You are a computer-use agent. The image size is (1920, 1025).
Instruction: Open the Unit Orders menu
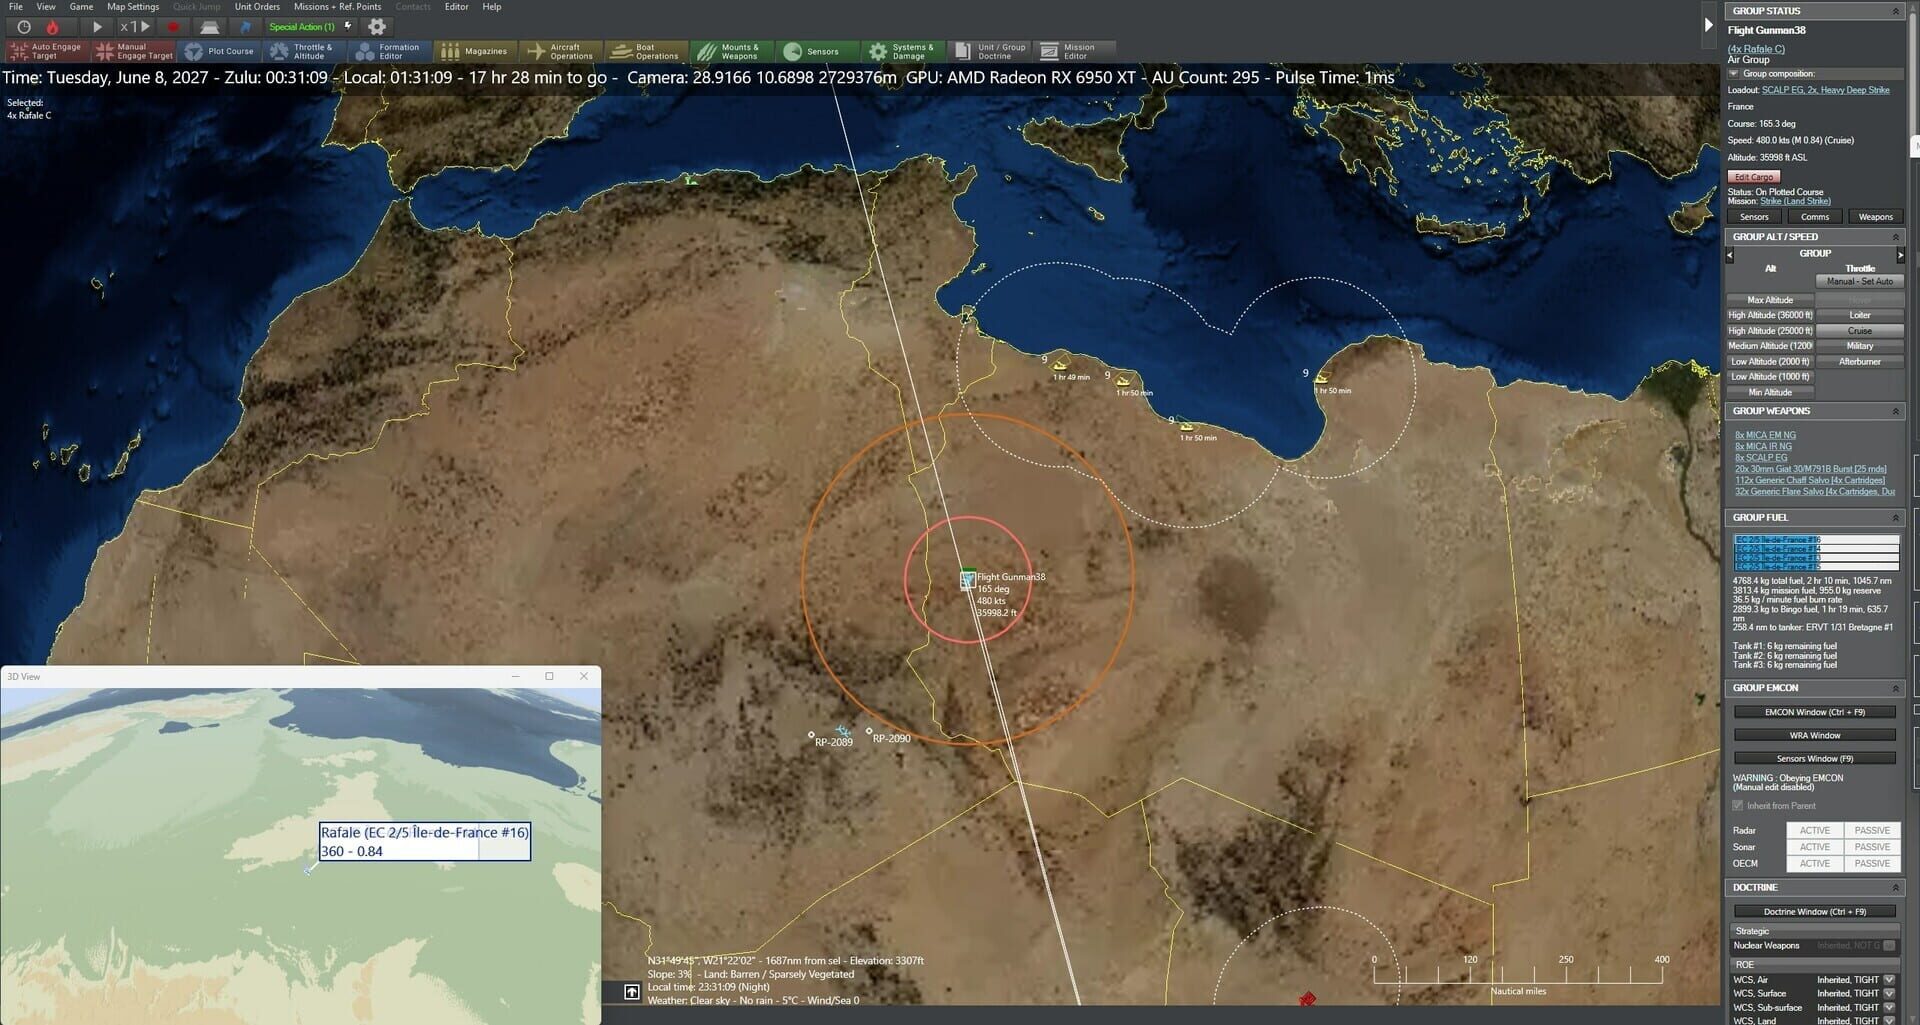pos(257,6)
